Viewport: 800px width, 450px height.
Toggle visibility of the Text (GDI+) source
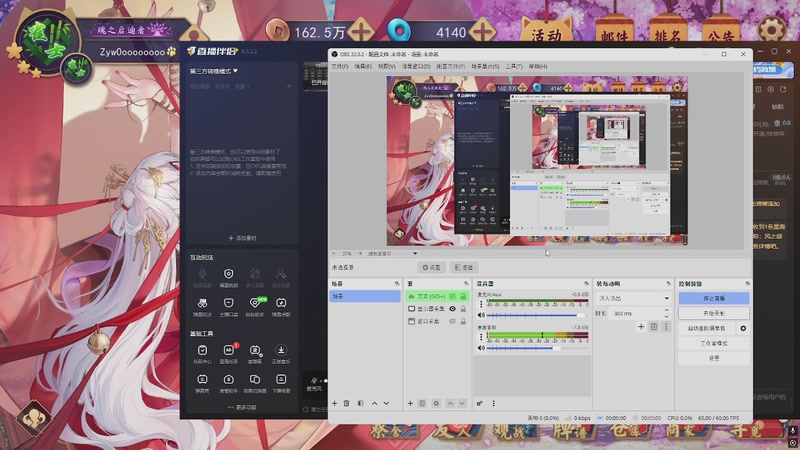click(x=452, y=296)
